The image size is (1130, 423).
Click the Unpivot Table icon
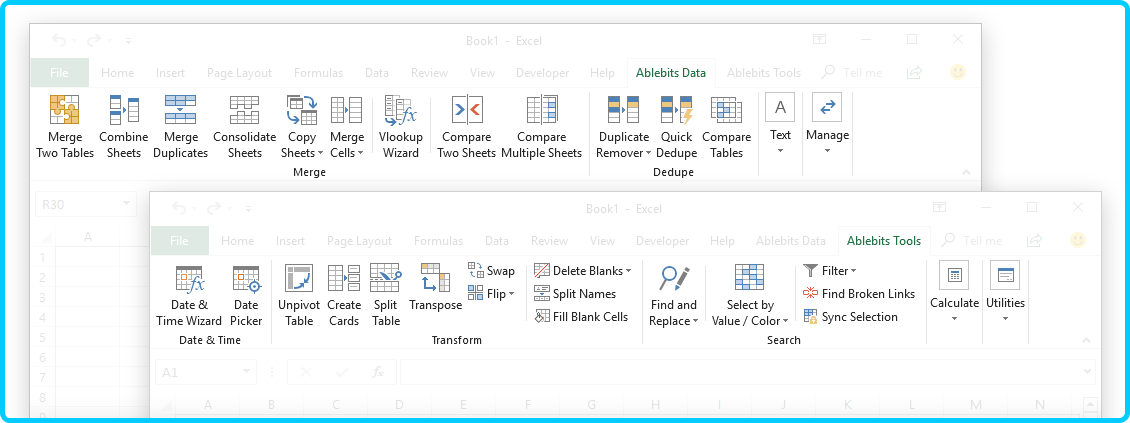pos(298,279)
